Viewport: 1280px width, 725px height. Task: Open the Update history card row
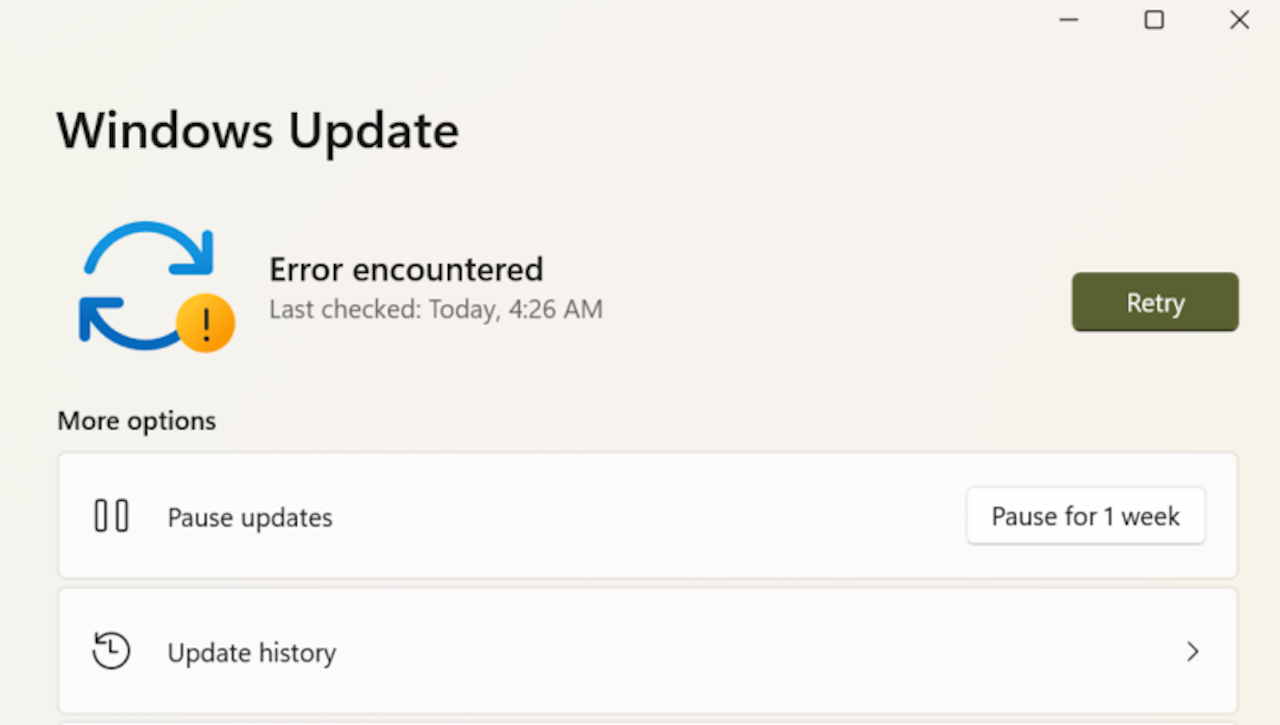pyautogui.click(x=648, y=651)
